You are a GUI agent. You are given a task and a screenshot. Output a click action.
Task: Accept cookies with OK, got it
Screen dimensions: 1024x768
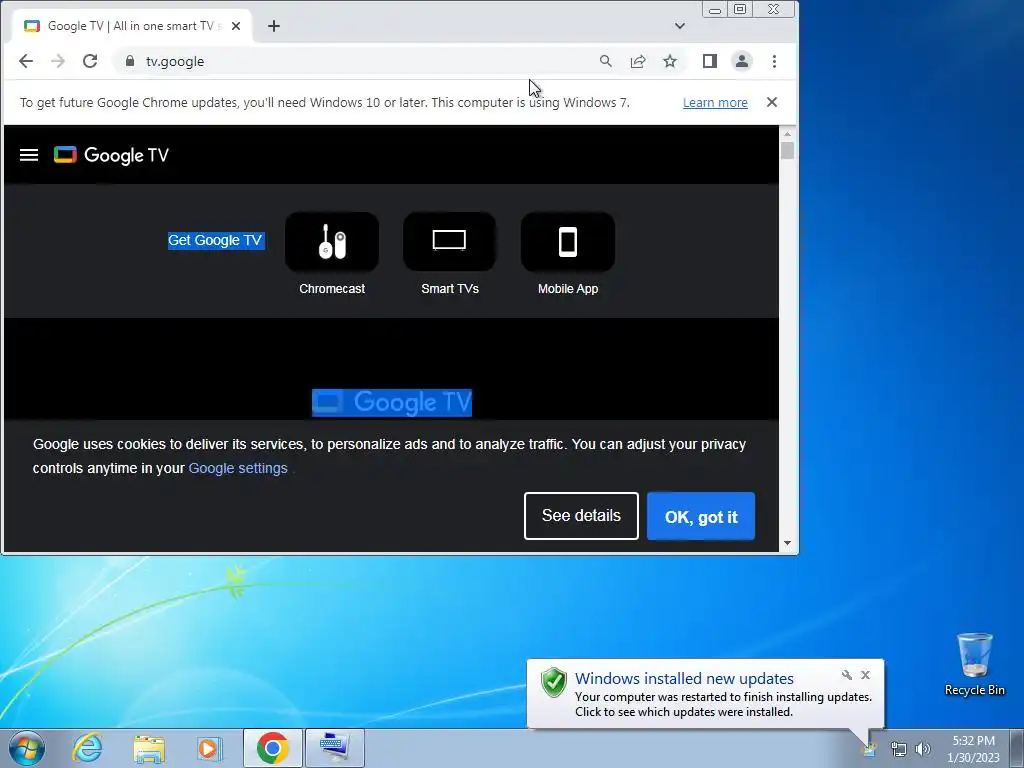[x=701, y=516]
